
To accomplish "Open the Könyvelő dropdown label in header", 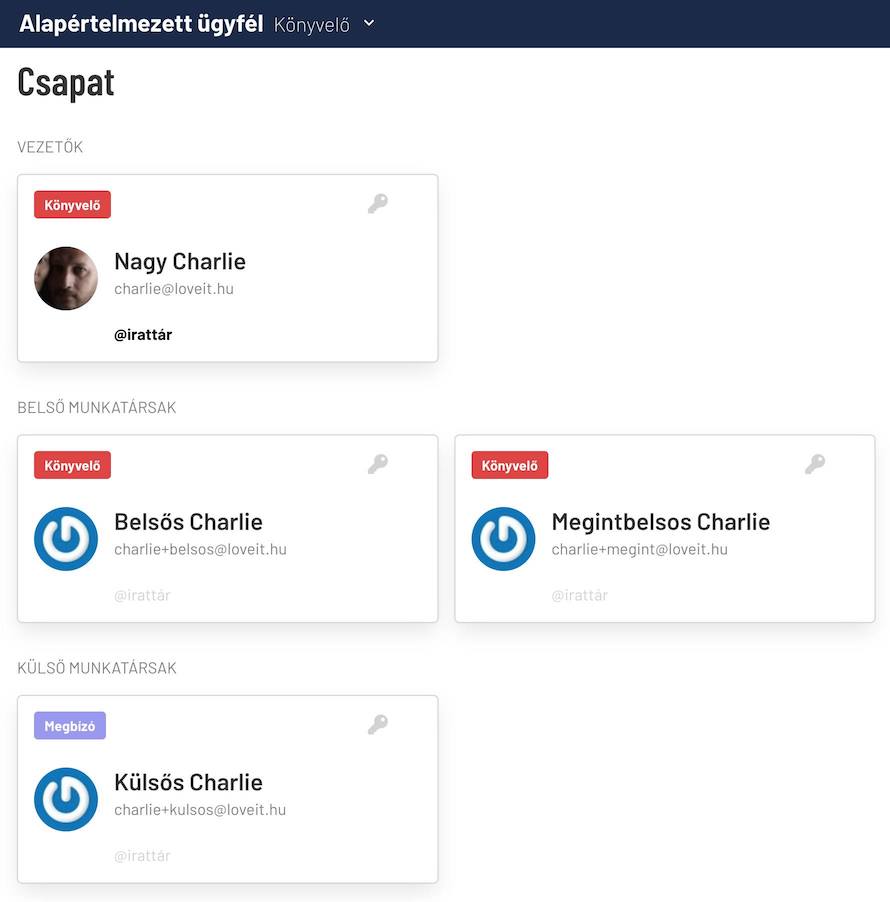I will coord(311,24).
